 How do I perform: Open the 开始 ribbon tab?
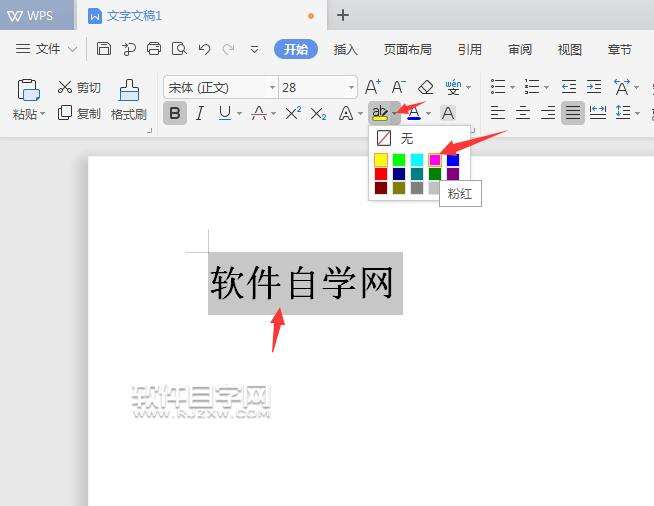coord(296,49)
